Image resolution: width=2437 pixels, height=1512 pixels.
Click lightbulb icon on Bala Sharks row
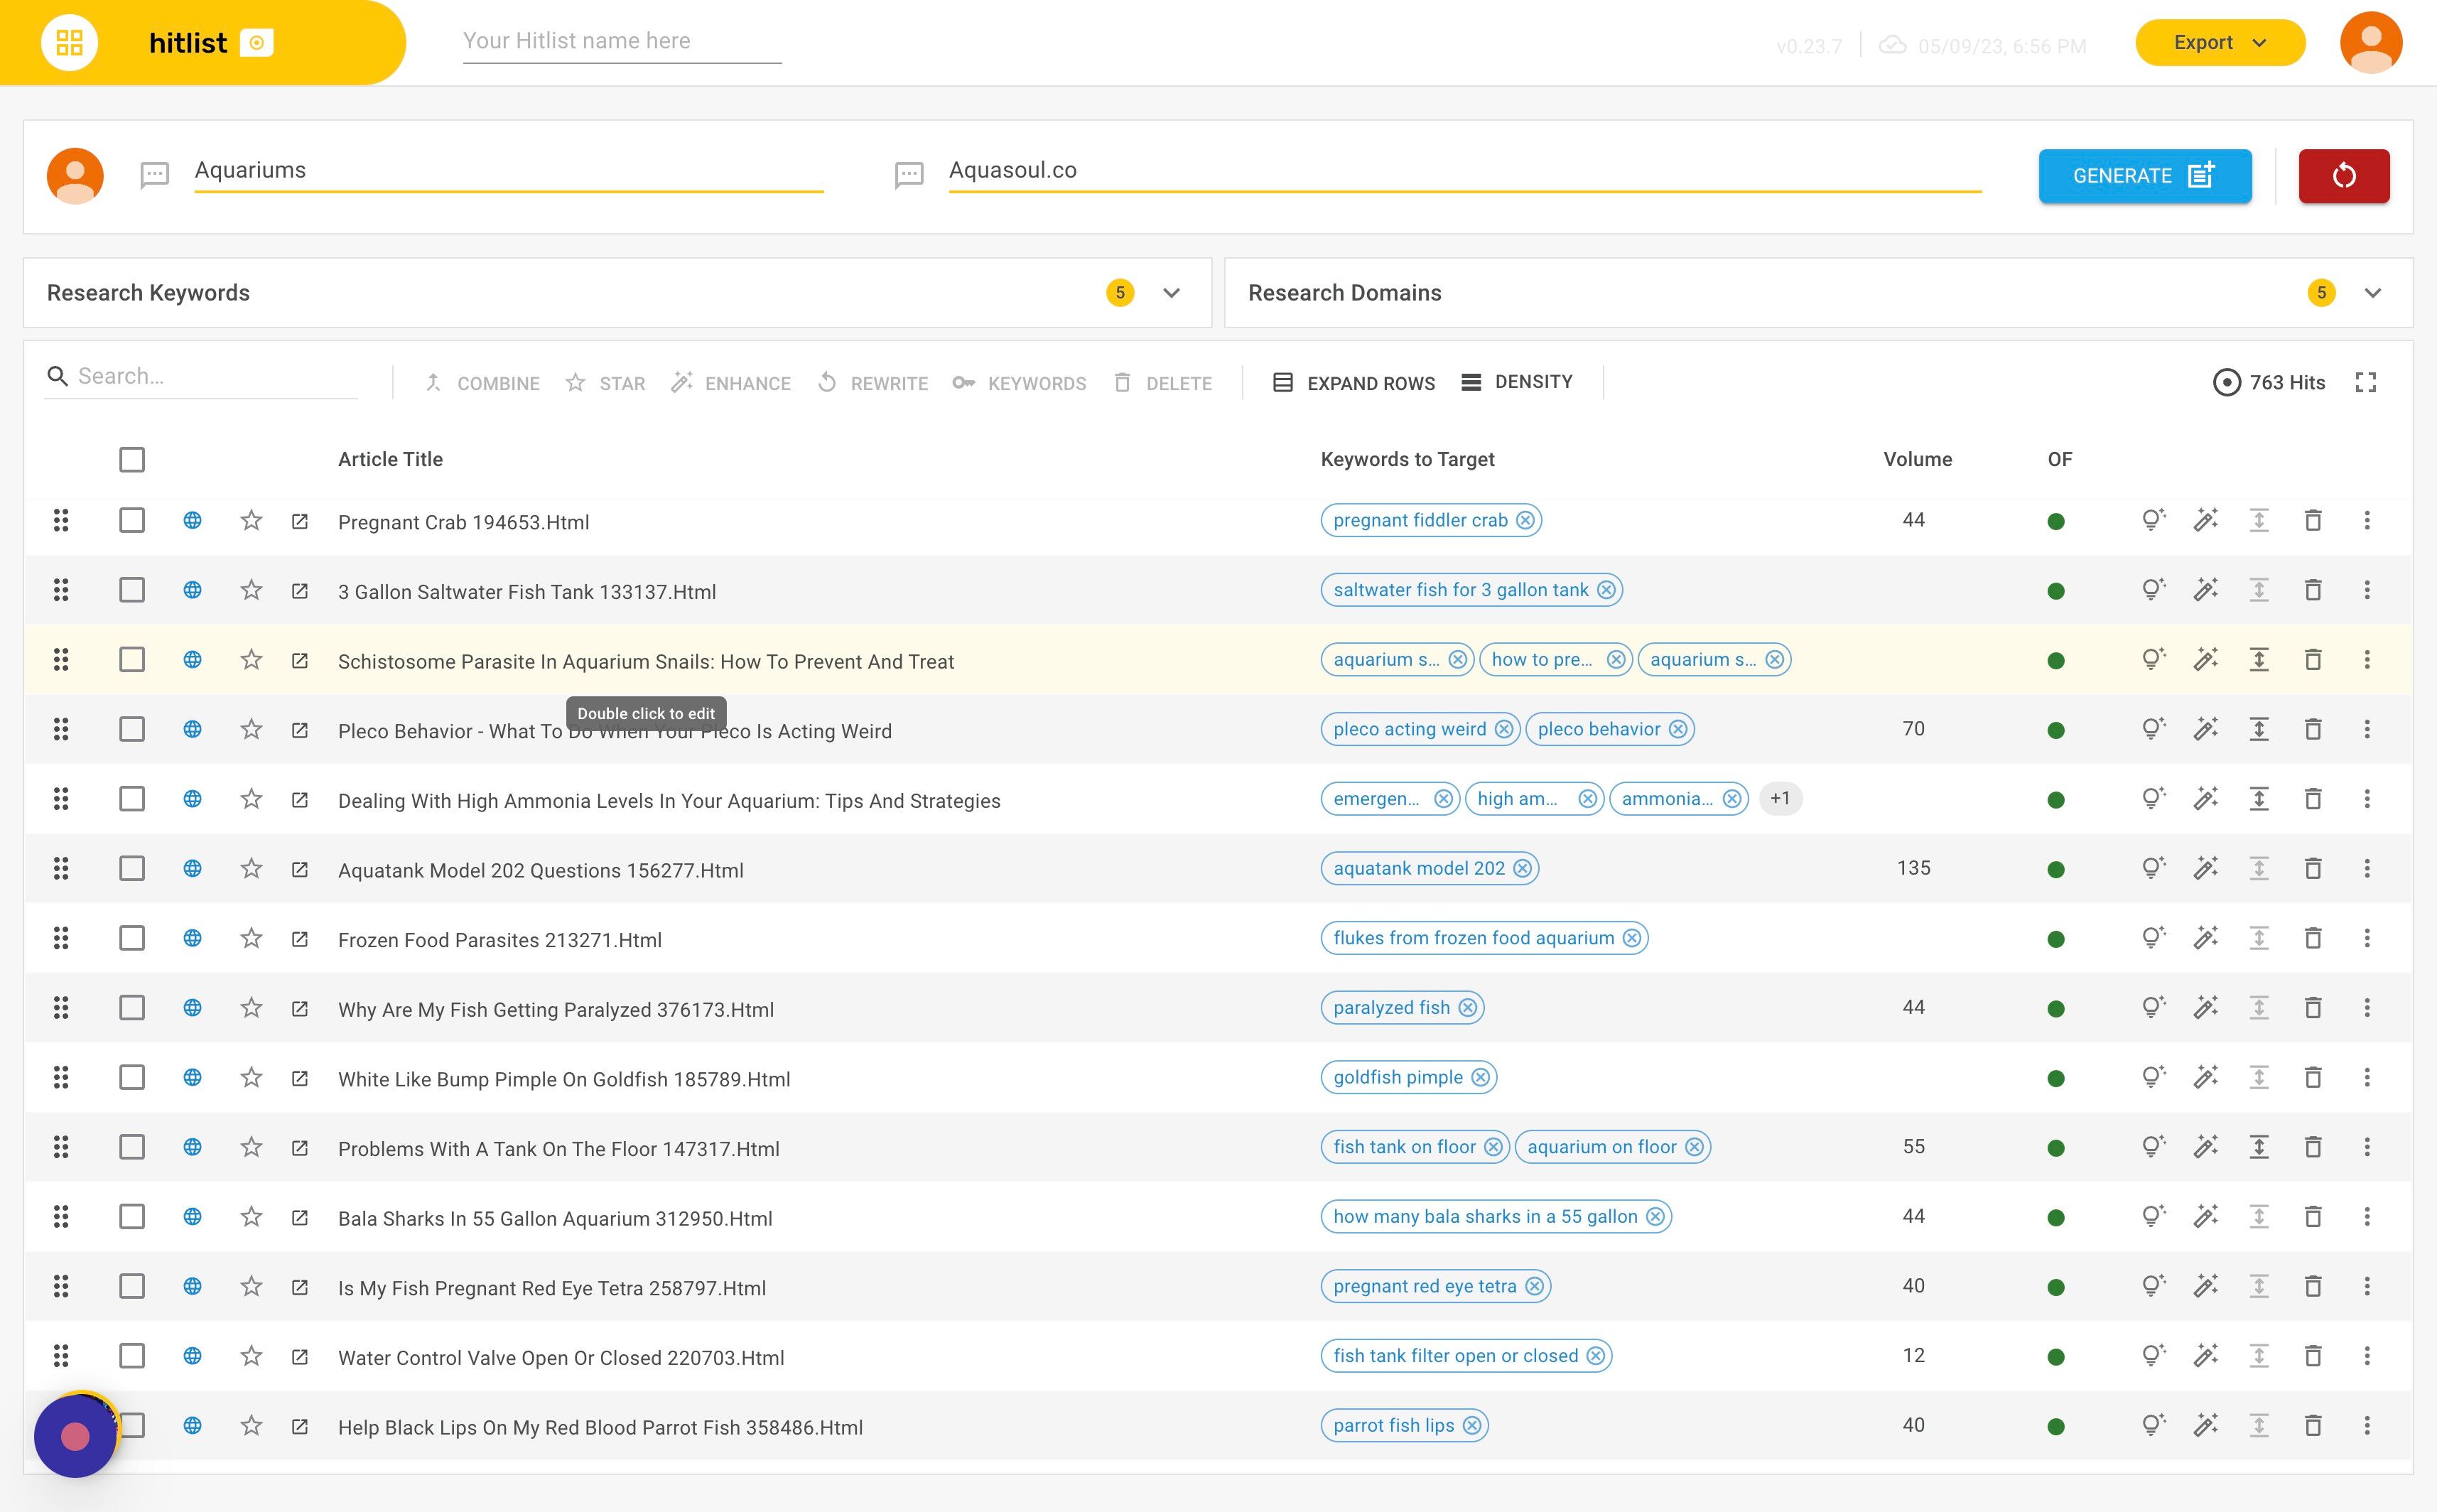coord(2152,1216)
